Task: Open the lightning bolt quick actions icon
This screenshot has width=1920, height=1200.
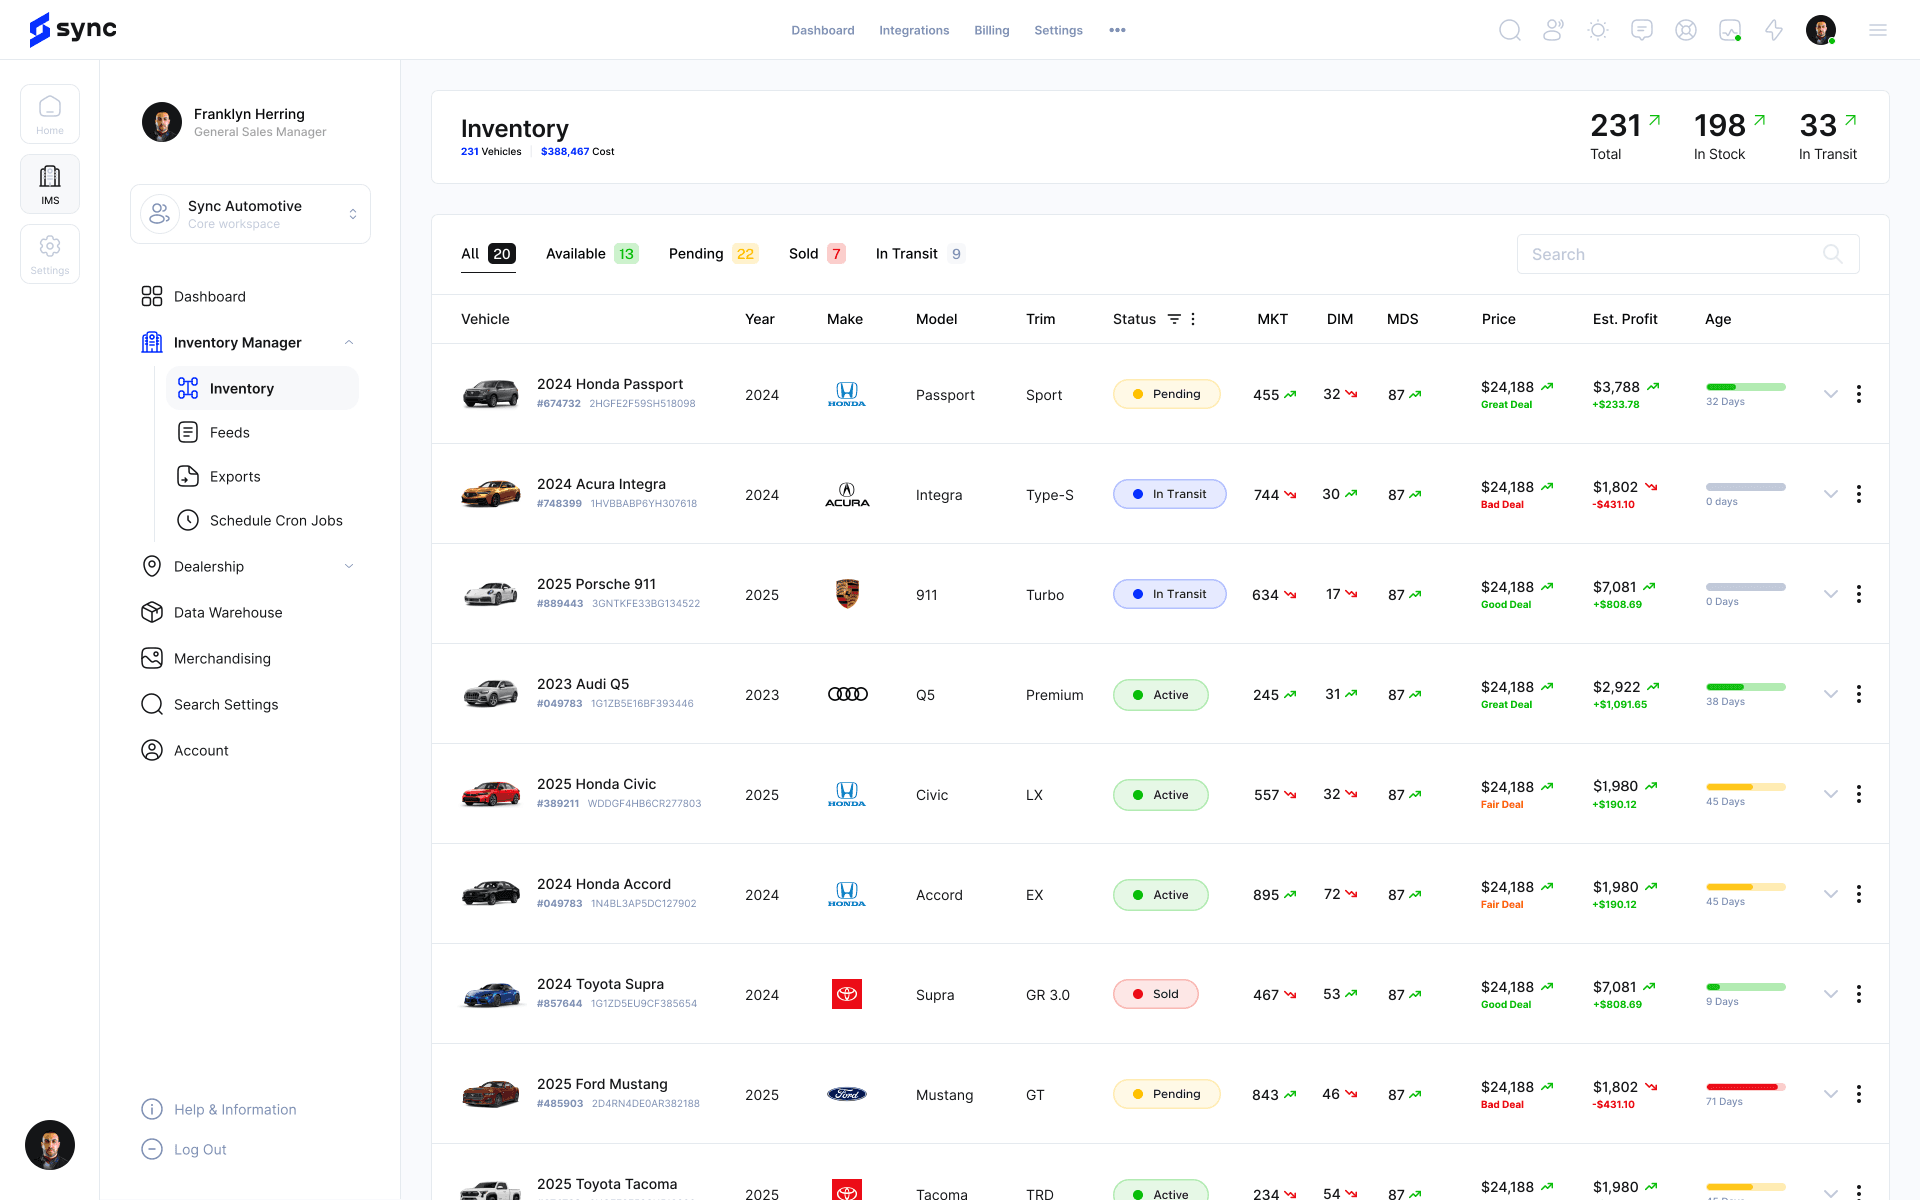Action: tap(1774, 30)
